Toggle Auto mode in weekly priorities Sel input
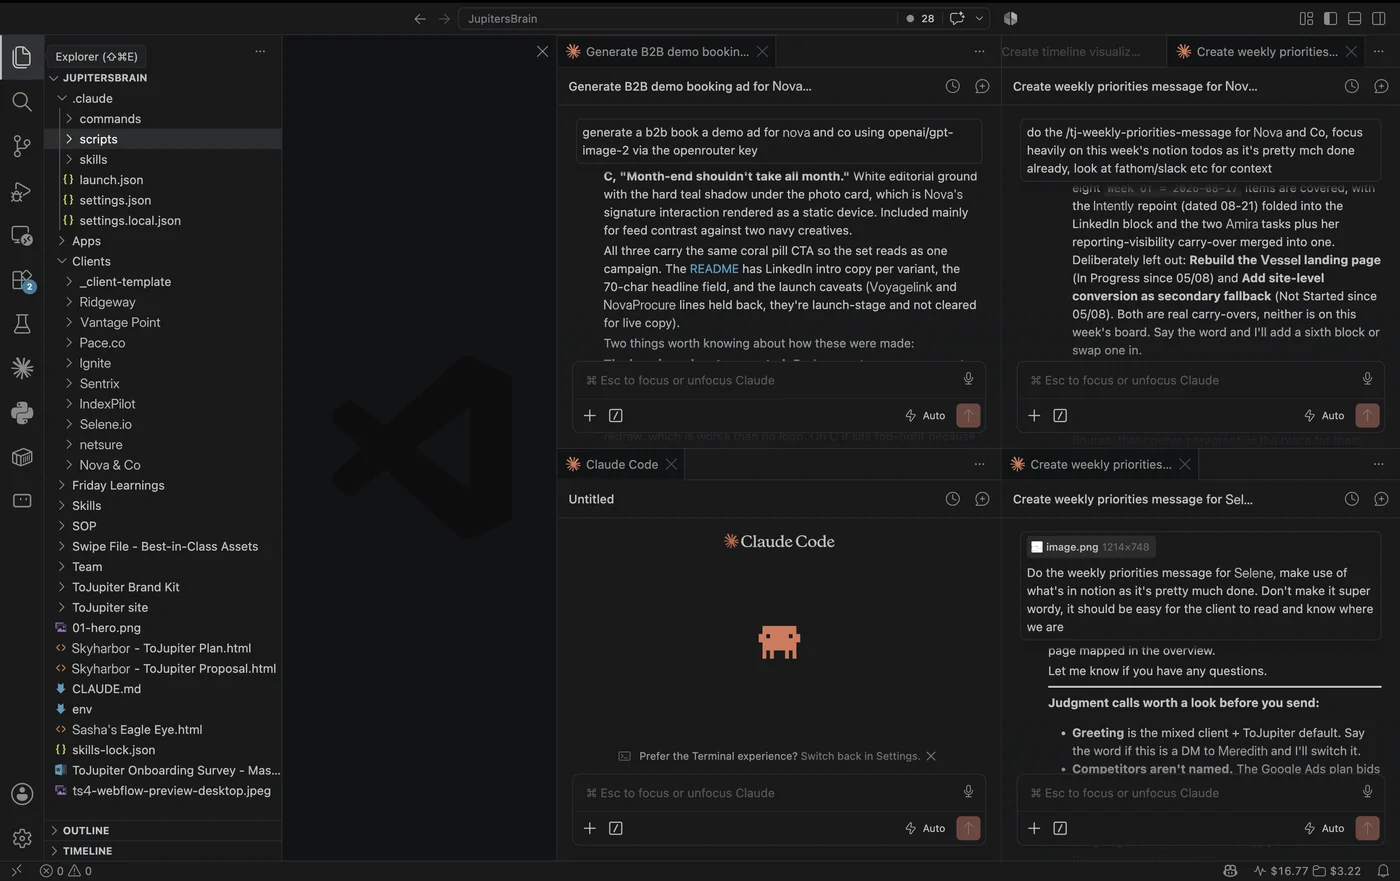This screenshot has width=1400, height=881. point(1324,828)
